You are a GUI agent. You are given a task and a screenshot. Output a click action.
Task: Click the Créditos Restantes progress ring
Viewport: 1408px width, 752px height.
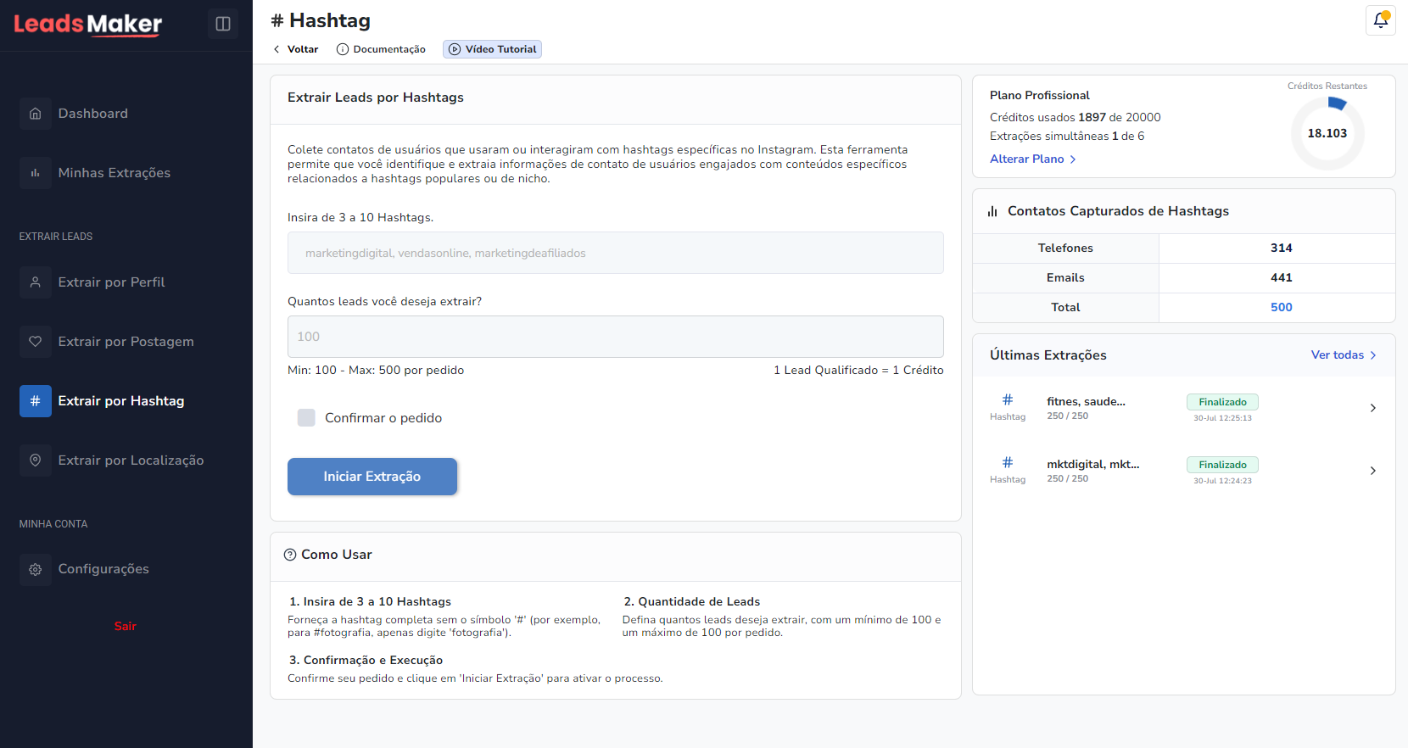pos(1326,133)
